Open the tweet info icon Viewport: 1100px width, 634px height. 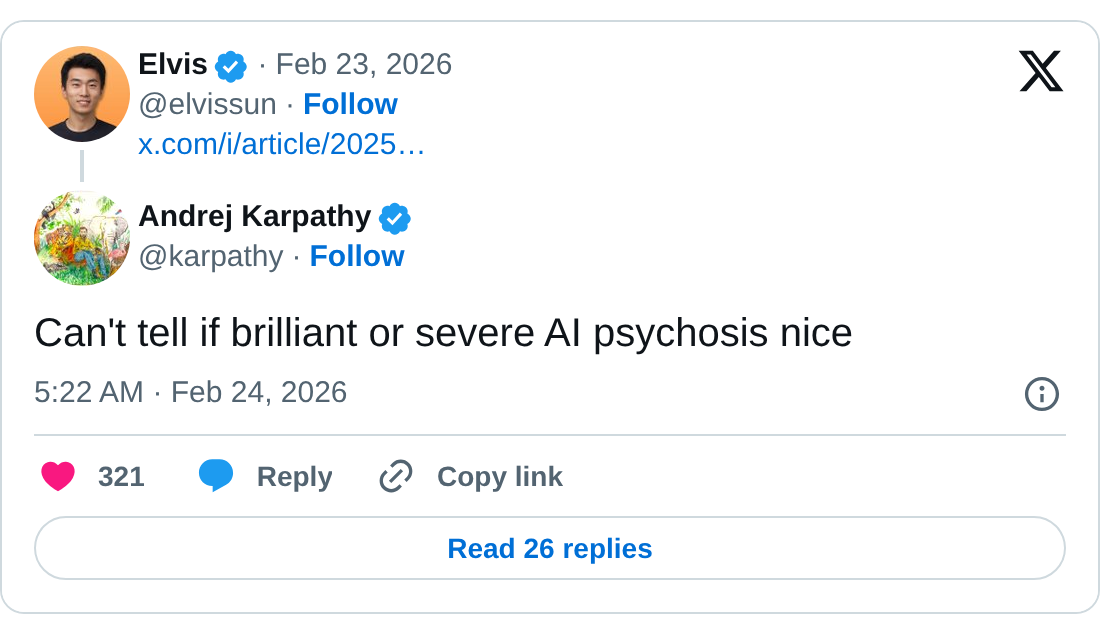click(x=1041, y=394)
